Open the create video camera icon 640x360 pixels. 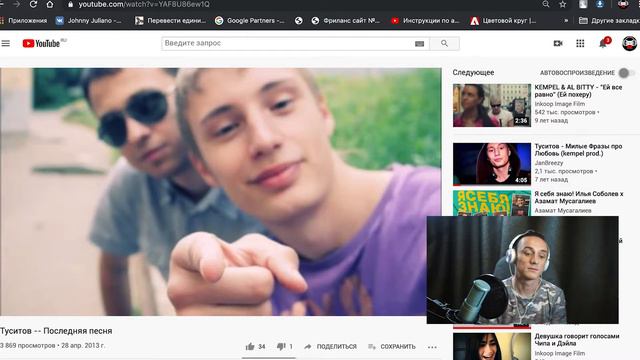(558, 43)
